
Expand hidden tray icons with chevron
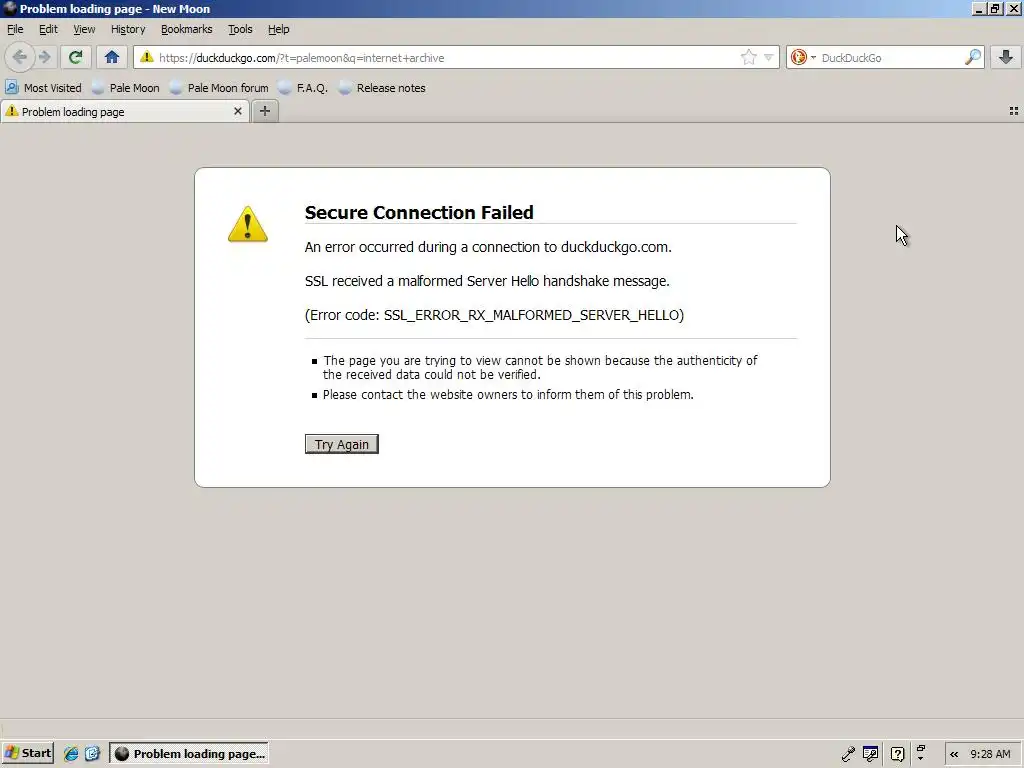(x=954, y=754)
